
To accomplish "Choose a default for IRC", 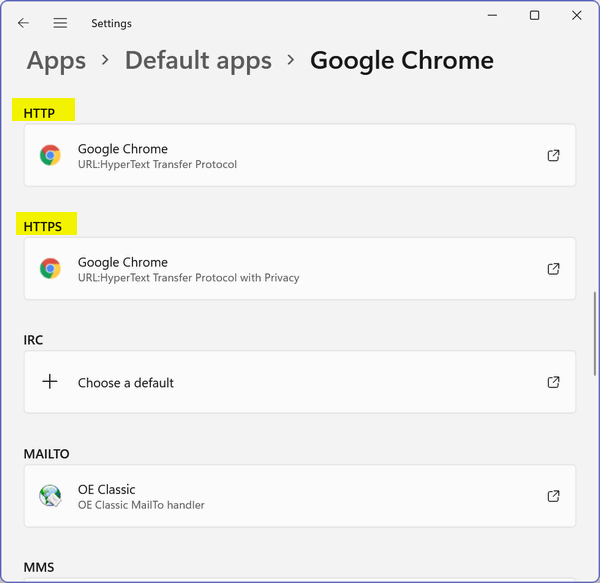I will tap(300, 382).
